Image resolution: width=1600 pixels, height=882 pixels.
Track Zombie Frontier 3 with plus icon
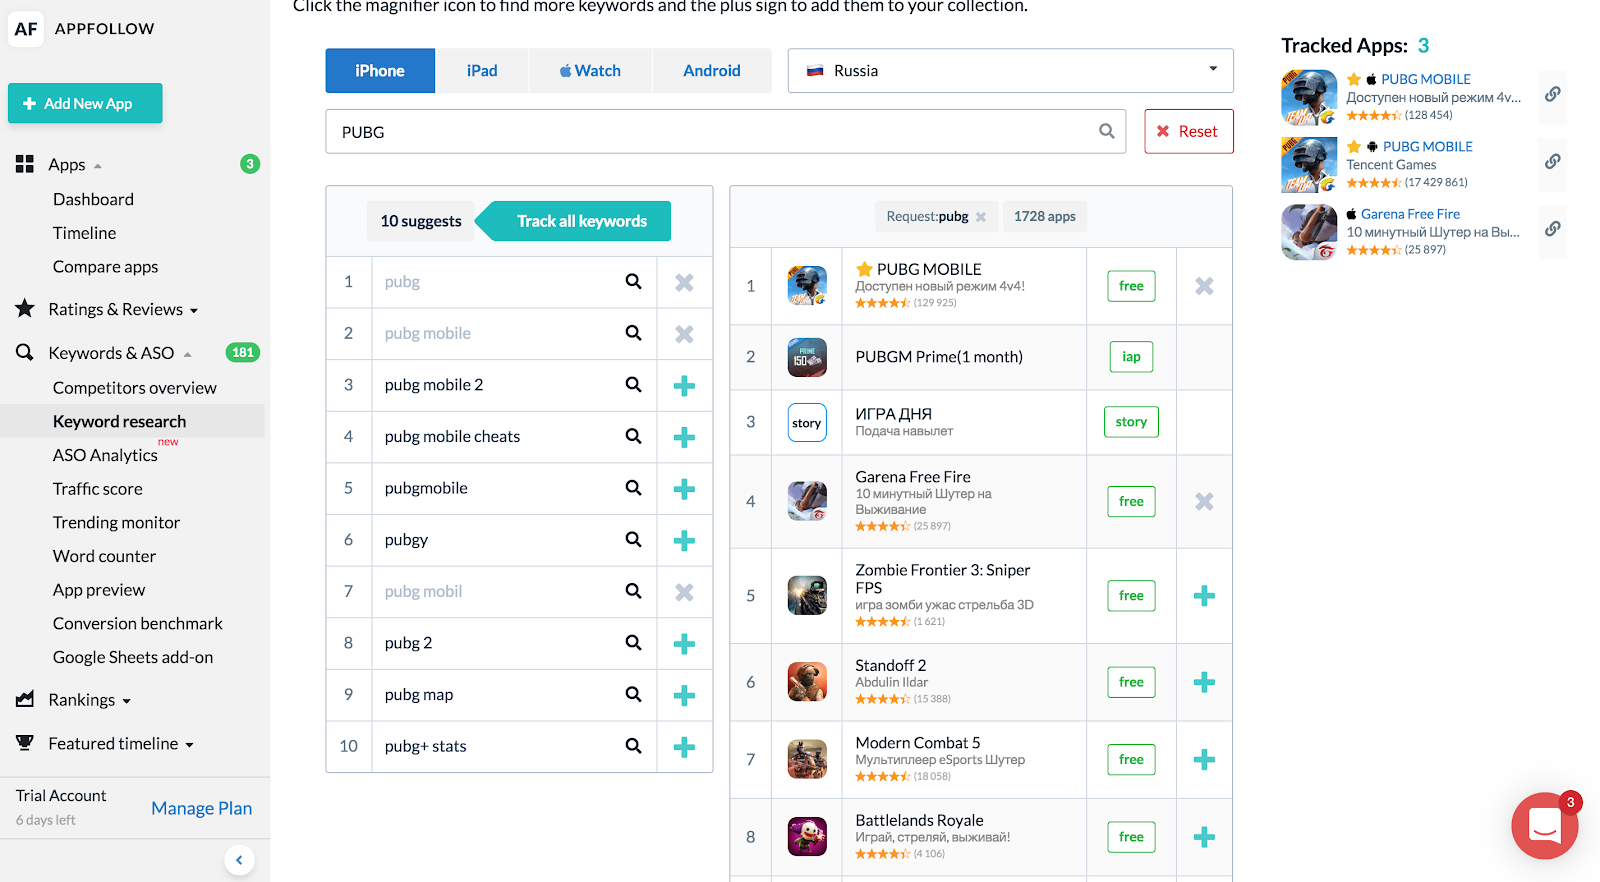tap(1204, 596)
